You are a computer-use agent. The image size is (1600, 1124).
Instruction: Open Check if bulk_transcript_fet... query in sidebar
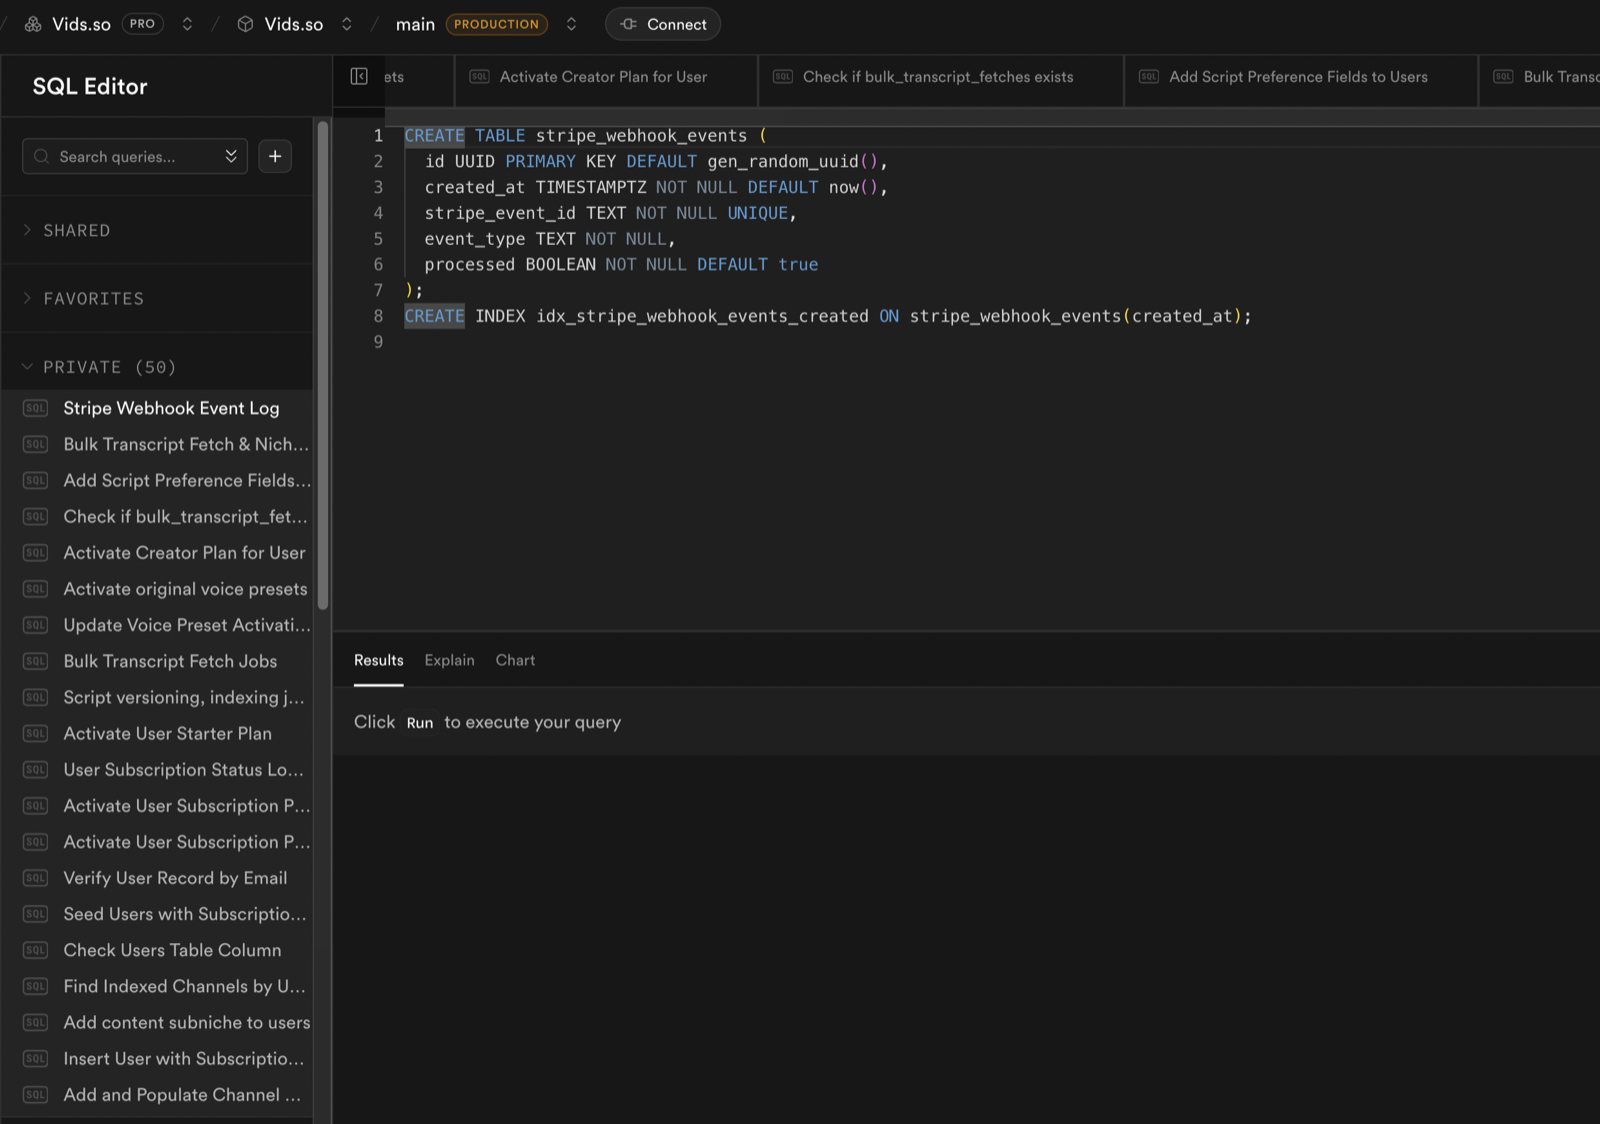[157, 516]
